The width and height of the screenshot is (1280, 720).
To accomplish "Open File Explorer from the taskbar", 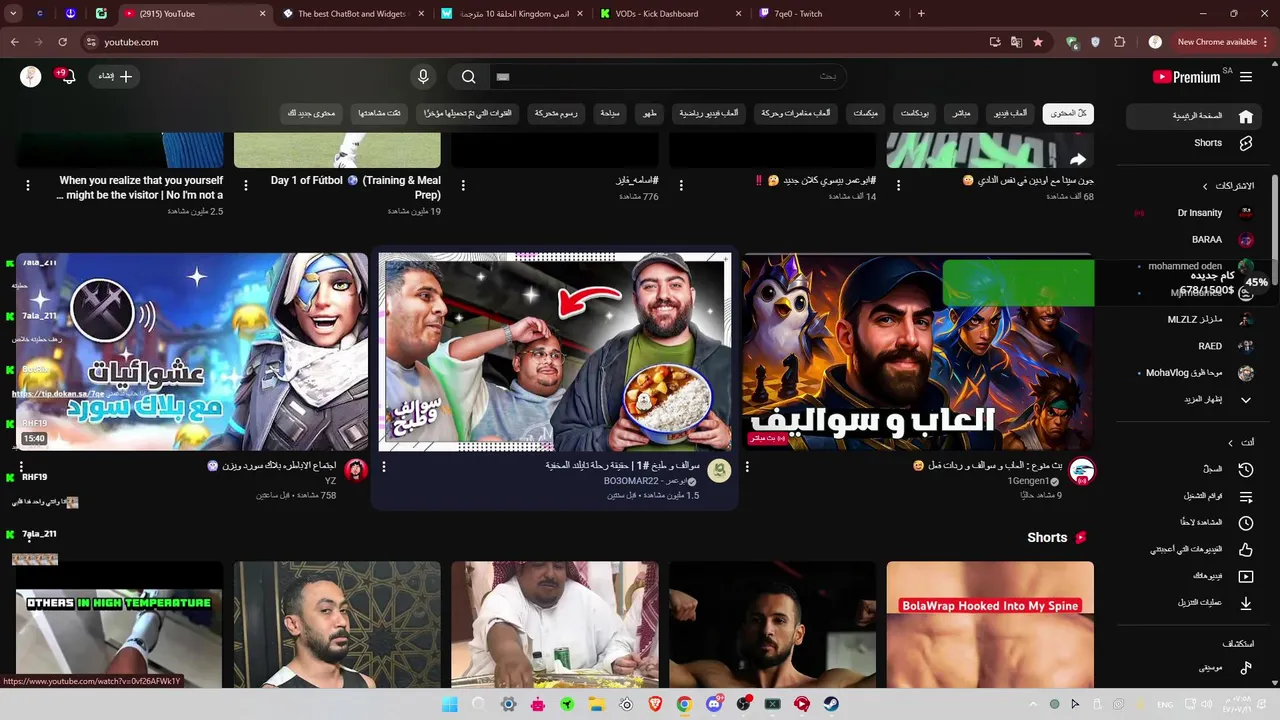I will point(597,704).
